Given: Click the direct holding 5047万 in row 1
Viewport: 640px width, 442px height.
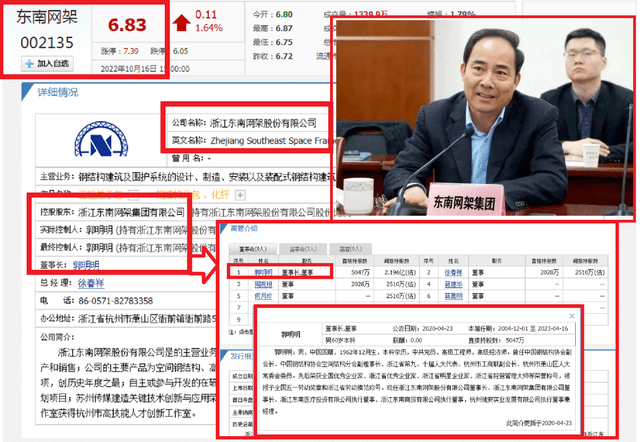Looking at the screenshot, I should pos(360,272).
